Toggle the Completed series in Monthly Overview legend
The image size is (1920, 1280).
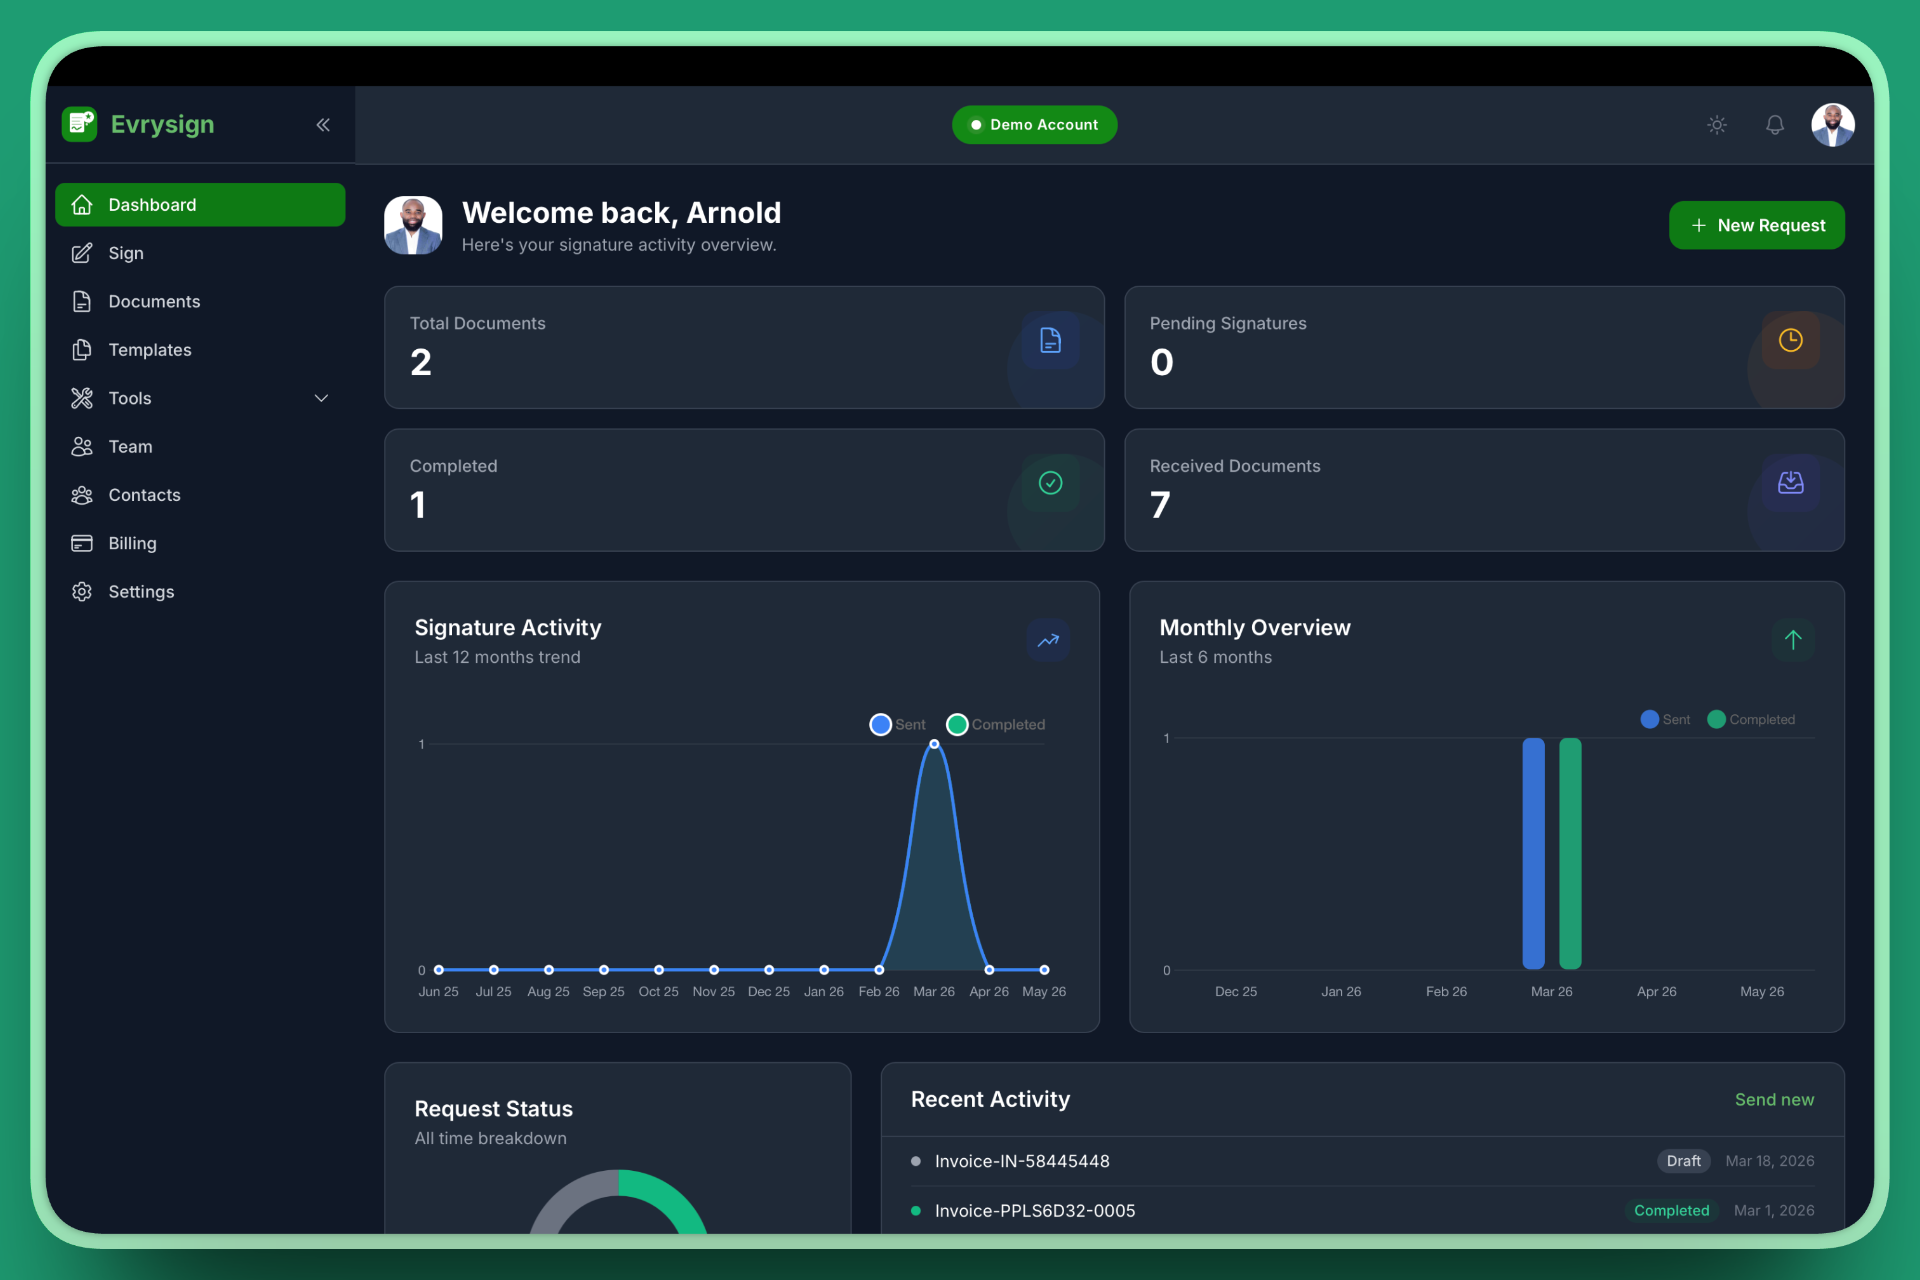(x=1751, y=719)
